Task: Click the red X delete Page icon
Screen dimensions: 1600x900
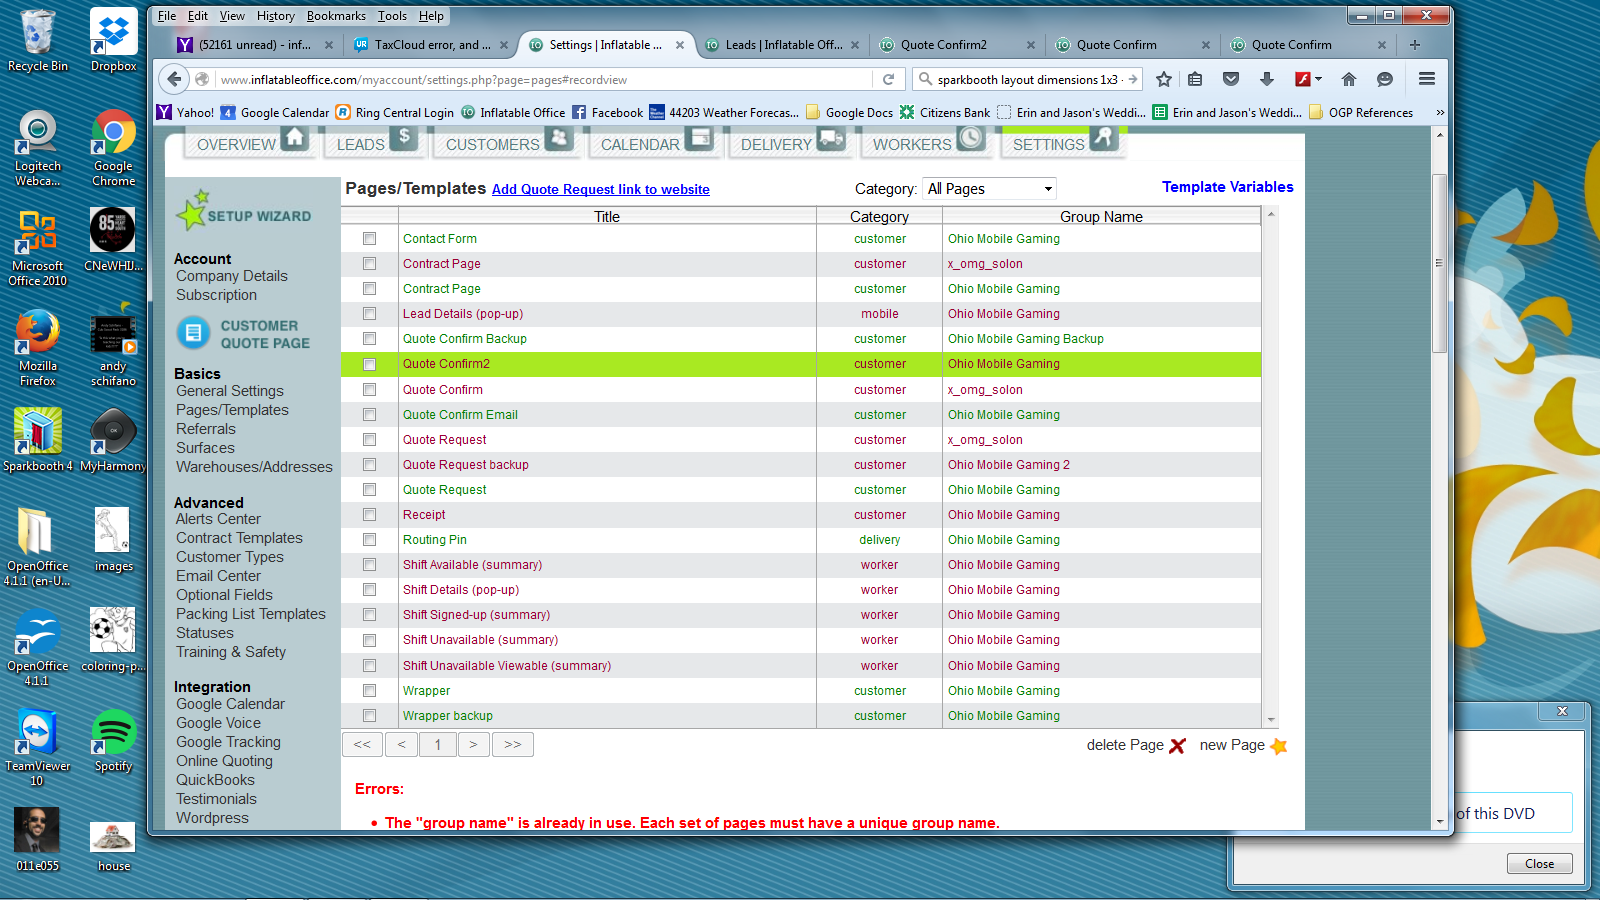Action: coord(1177,746)
